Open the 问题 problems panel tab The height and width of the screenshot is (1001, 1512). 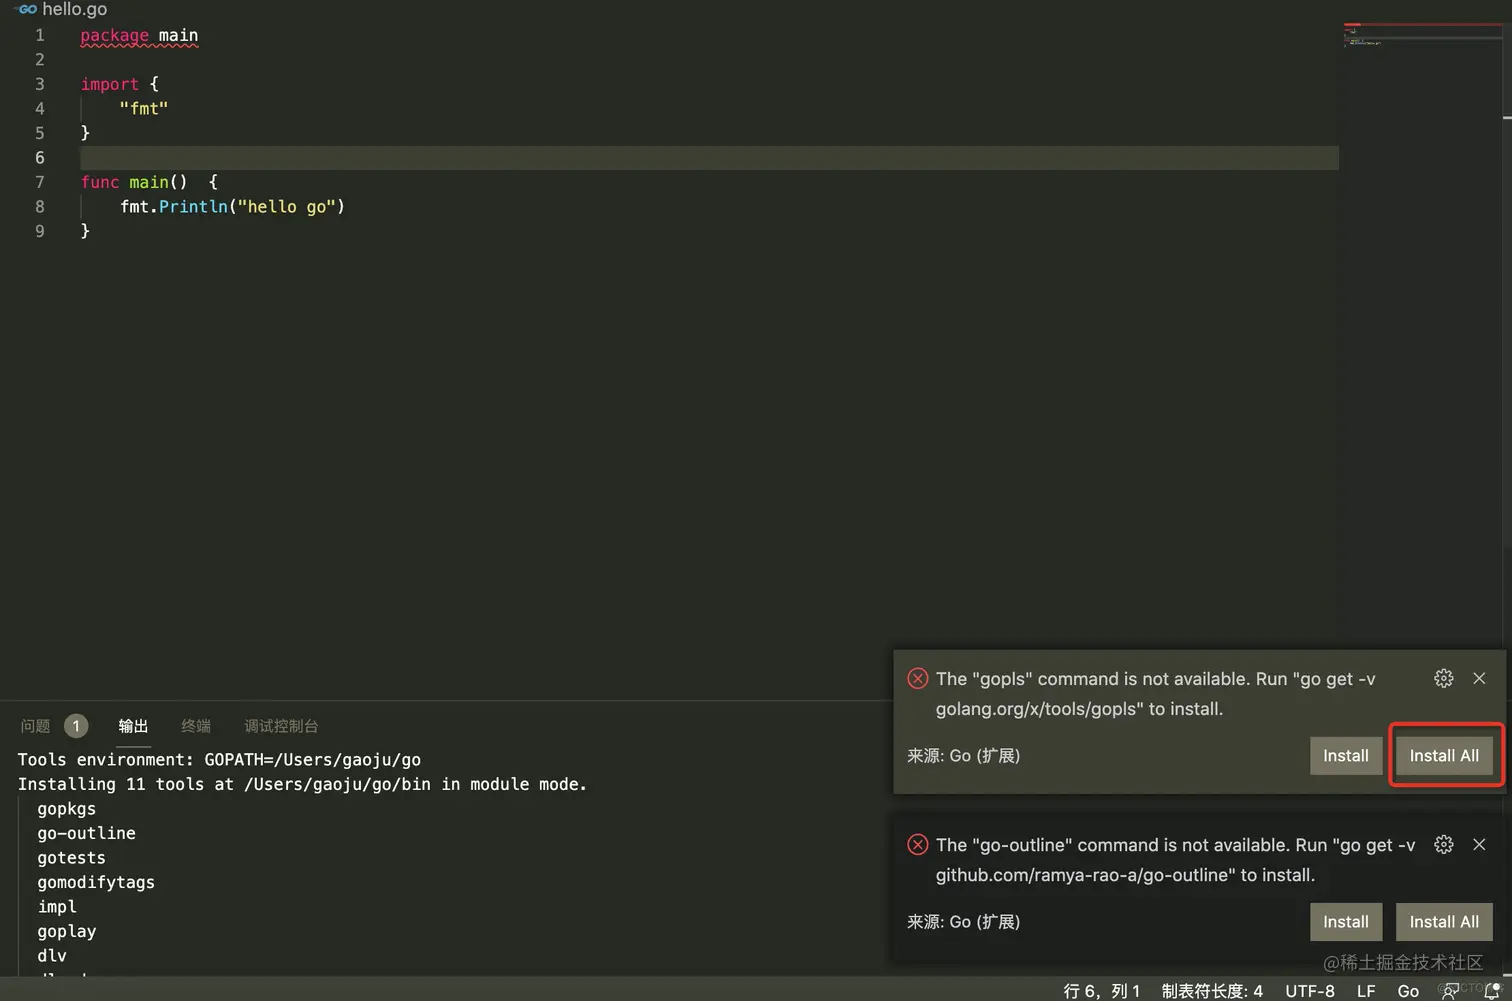(x=35, y=726)
